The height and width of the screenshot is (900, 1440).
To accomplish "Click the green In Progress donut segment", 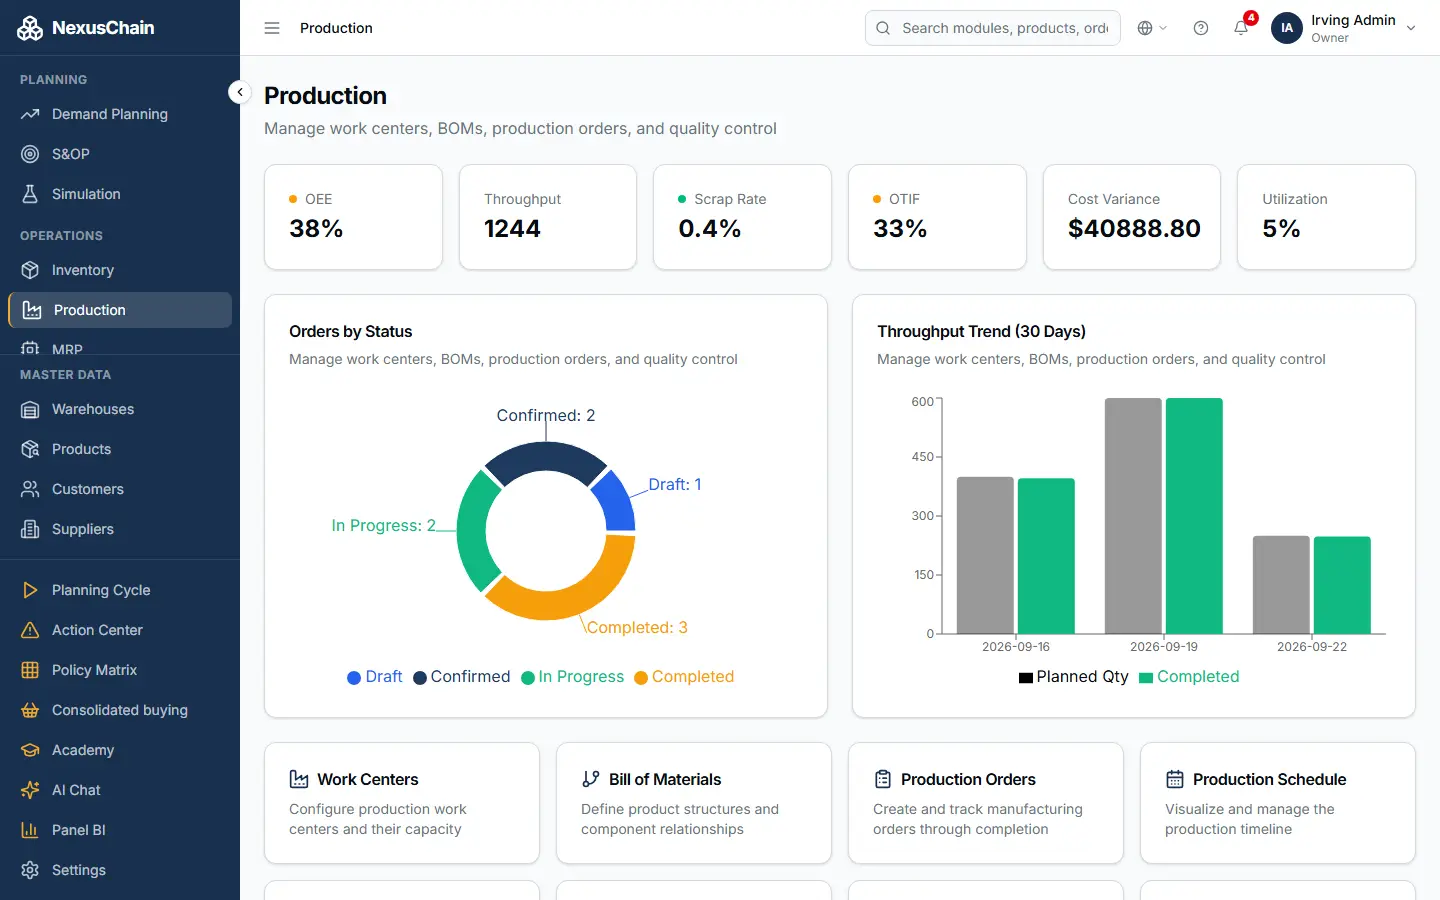I will click(x=474, y=530).
